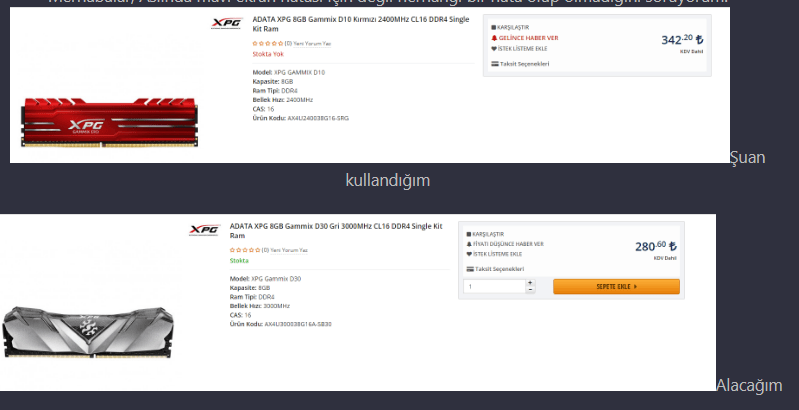Click FİYATI DÜŞÜNCE HABER VER link

pyautogui.click(x=505, y=244)
